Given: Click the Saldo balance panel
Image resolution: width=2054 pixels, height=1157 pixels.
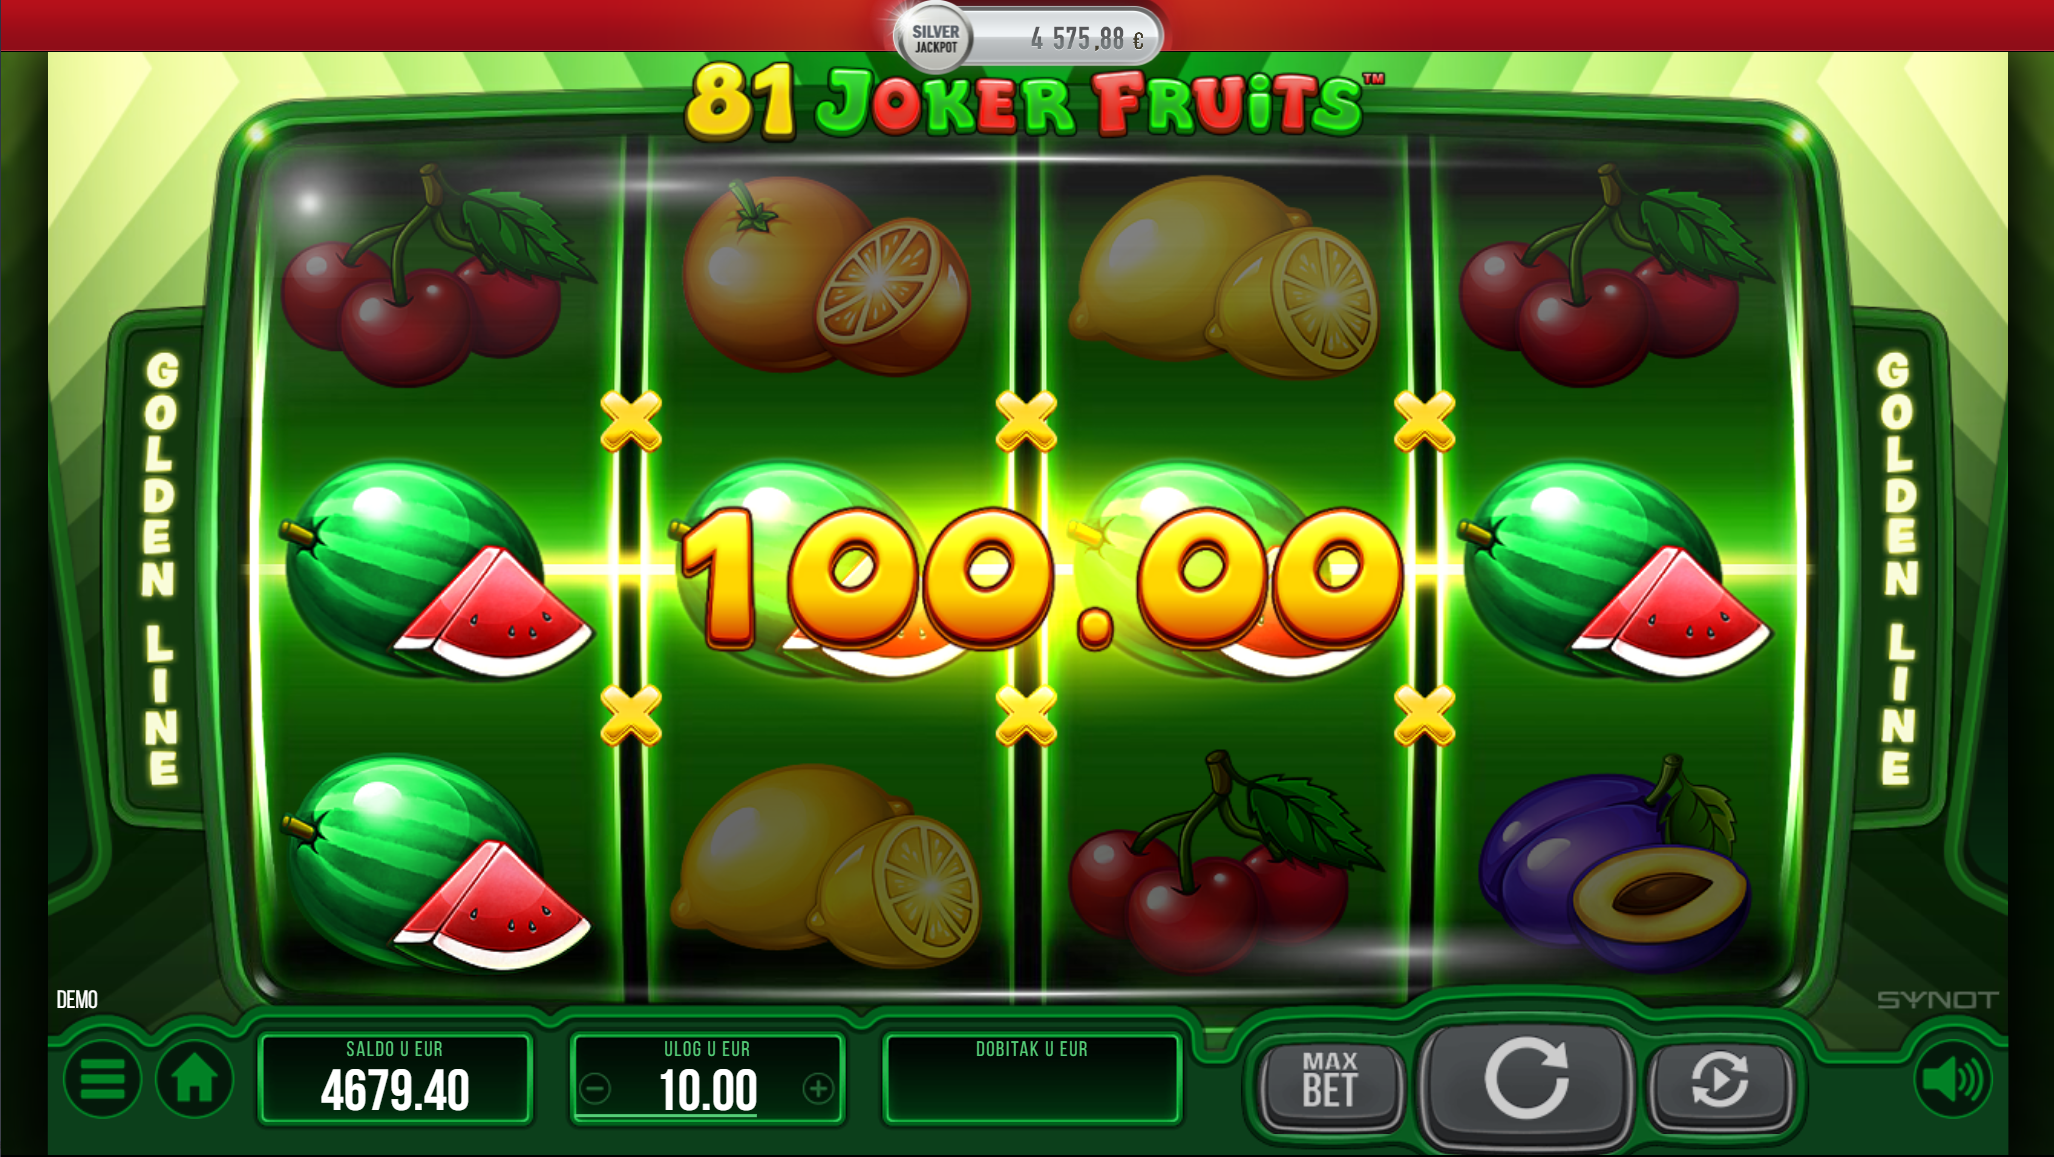Looking at the screenshot, I should [x=394, y=1078].
